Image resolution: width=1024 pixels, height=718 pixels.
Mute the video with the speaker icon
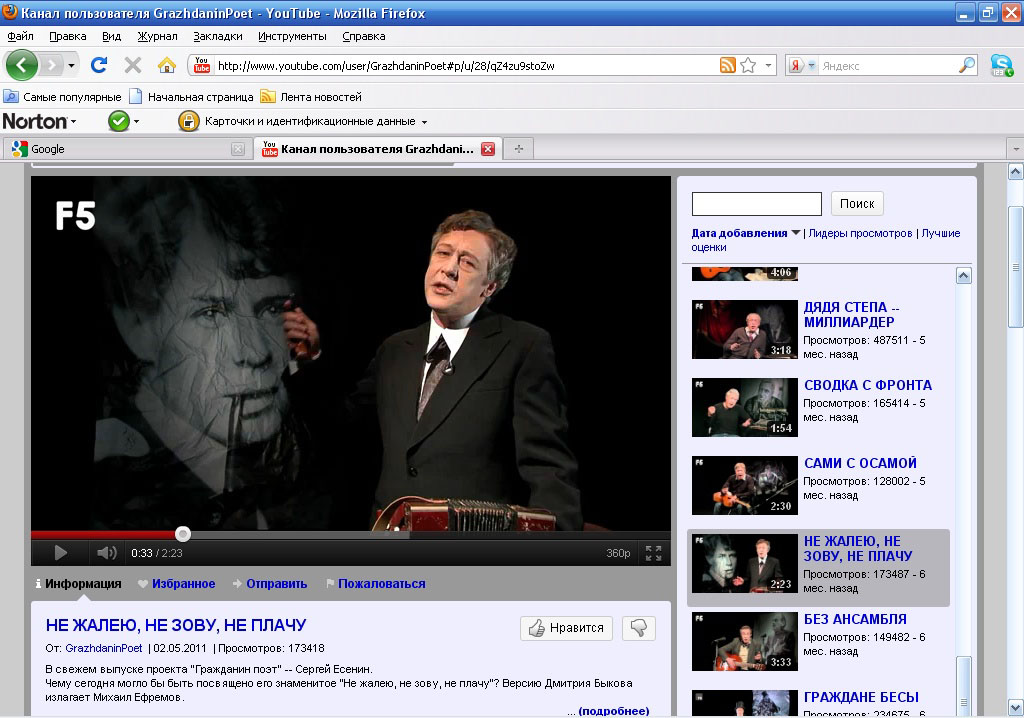pyautogui.click(x=106, y=553)
